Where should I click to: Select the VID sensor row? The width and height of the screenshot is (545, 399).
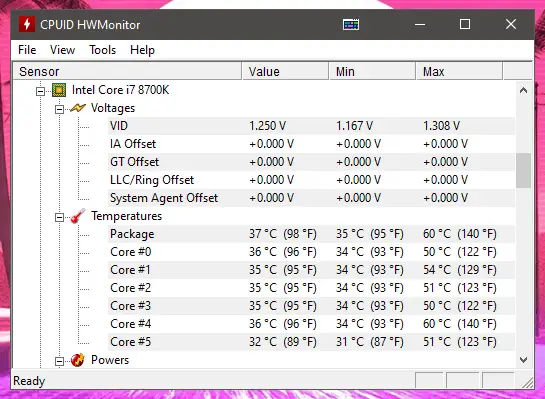[311, 126]
